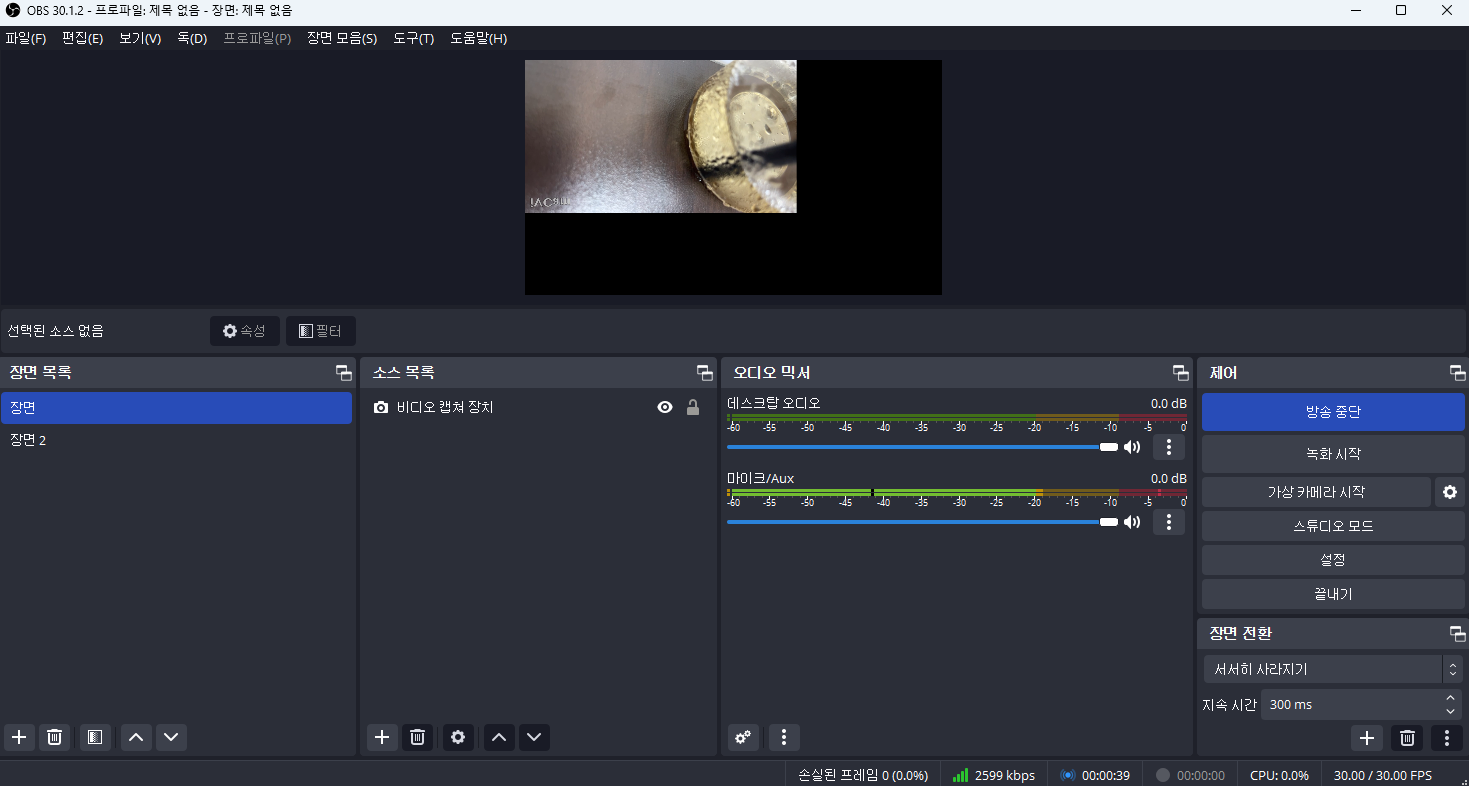
Task: Hide 비디오 캡쳐 장치 with eye icon
Action: tap(665, 408)
